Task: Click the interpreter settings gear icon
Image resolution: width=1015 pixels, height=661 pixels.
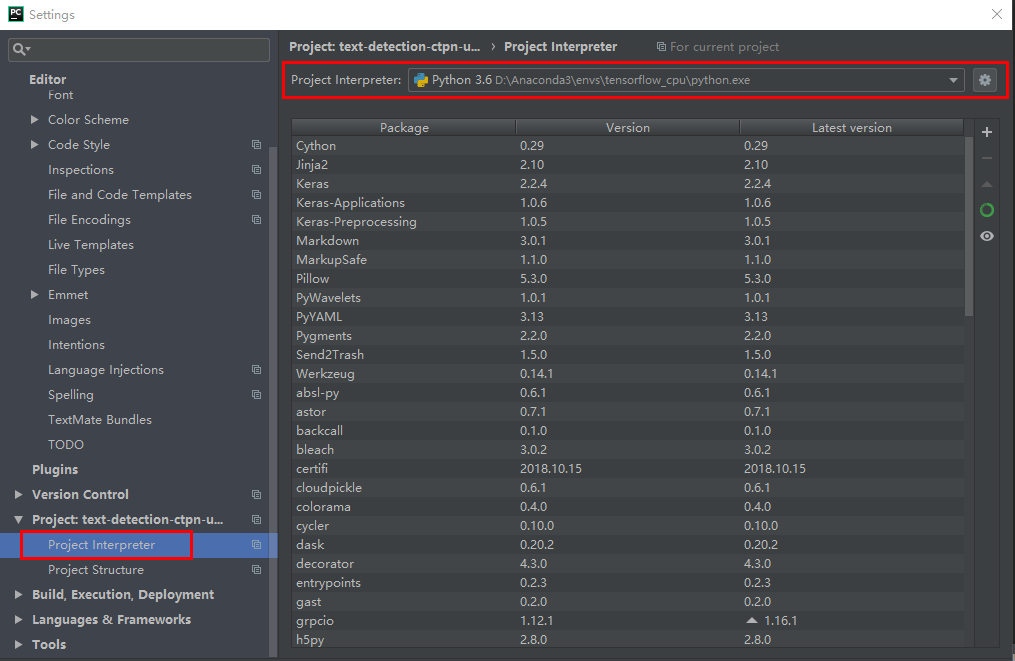Action: 985,80
